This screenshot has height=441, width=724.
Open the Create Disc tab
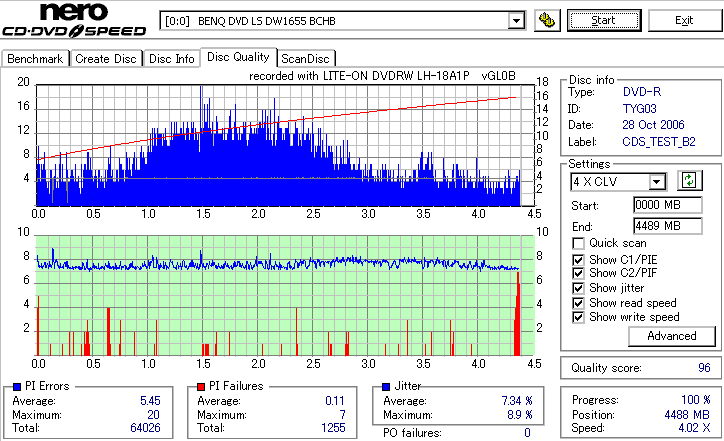pos(106,59)
